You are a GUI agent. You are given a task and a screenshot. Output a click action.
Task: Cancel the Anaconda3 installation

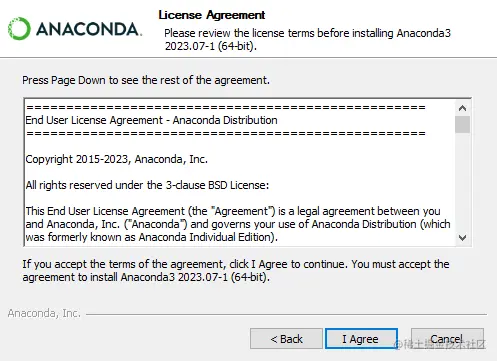coord(447,339)
